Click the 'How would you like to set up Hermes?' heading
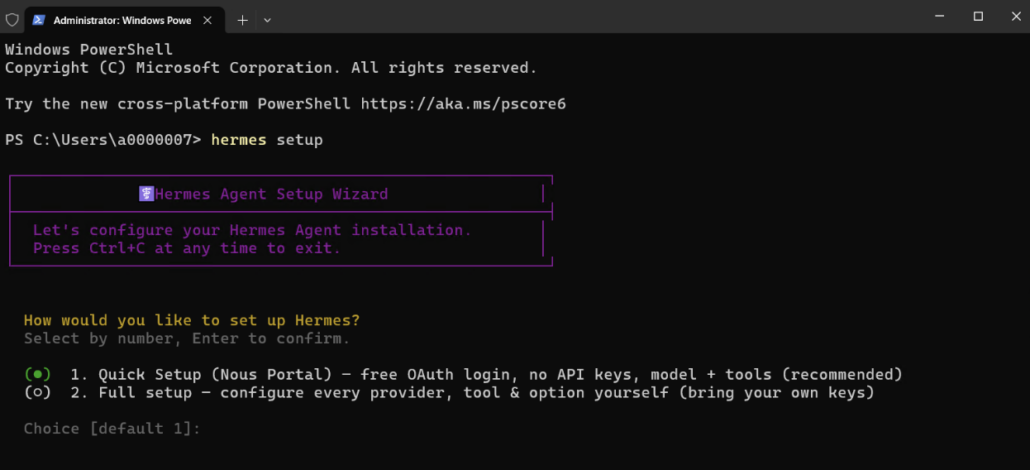 pos(192,321)
